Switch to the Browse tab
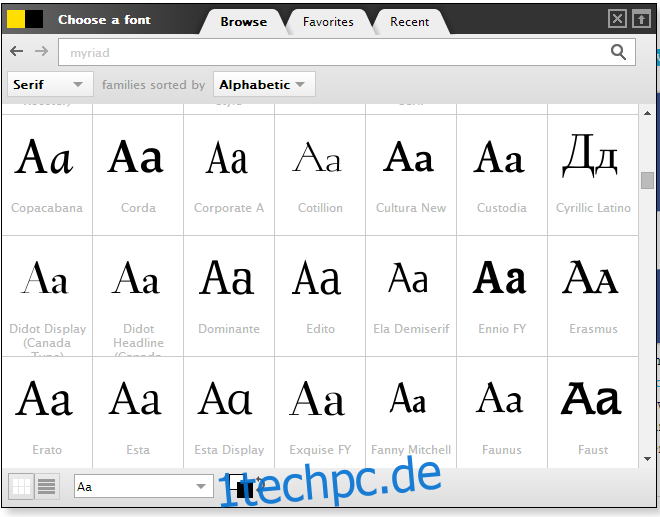Screen dimensions: 660x517 pos(244,22)
